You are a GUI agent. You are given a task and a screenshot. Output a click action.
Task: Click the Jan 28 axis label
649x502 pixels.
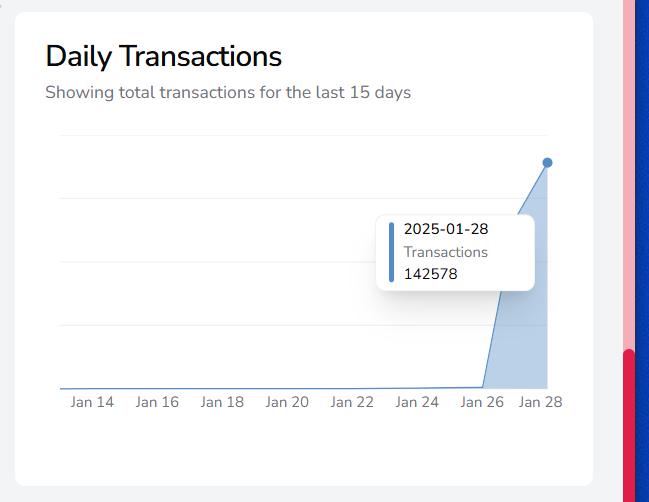click(540, 402)
